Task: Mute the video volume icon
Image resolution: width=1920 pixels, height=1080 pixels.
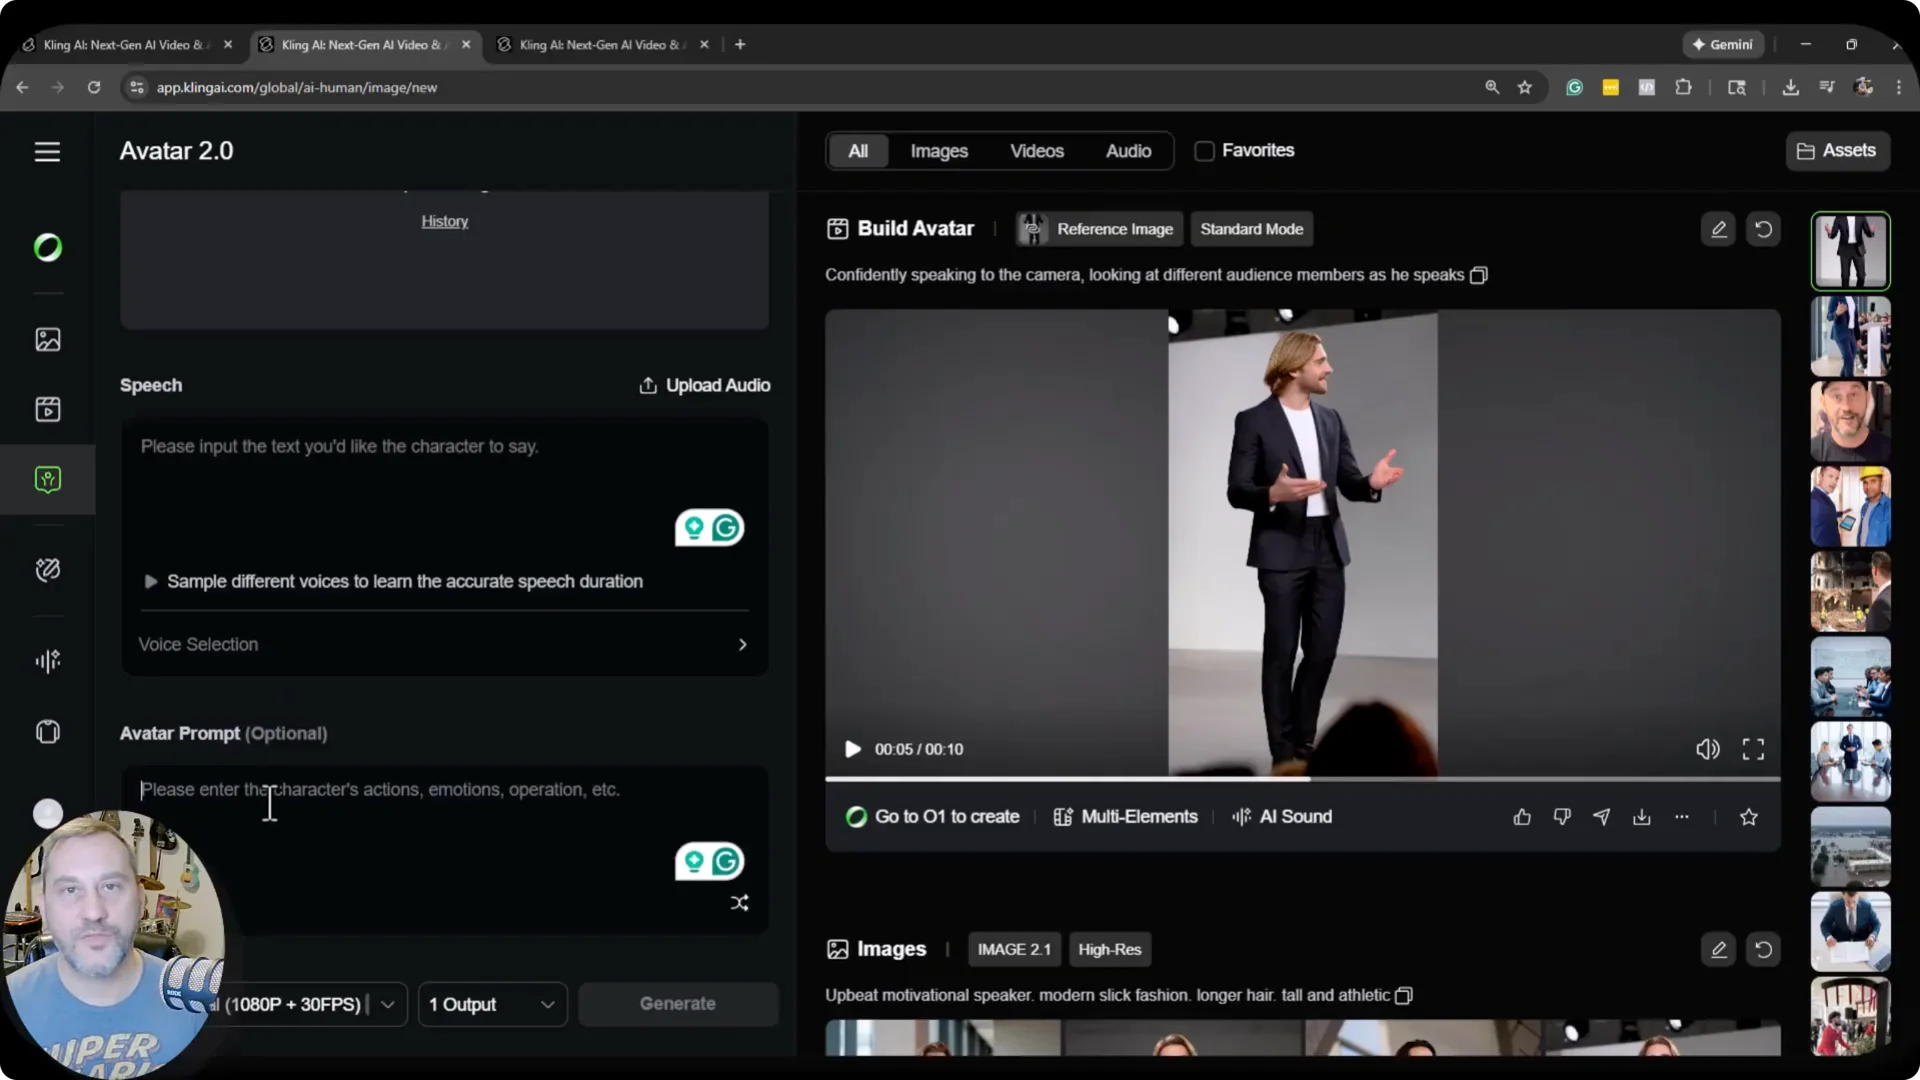Action: [1707, 749]
